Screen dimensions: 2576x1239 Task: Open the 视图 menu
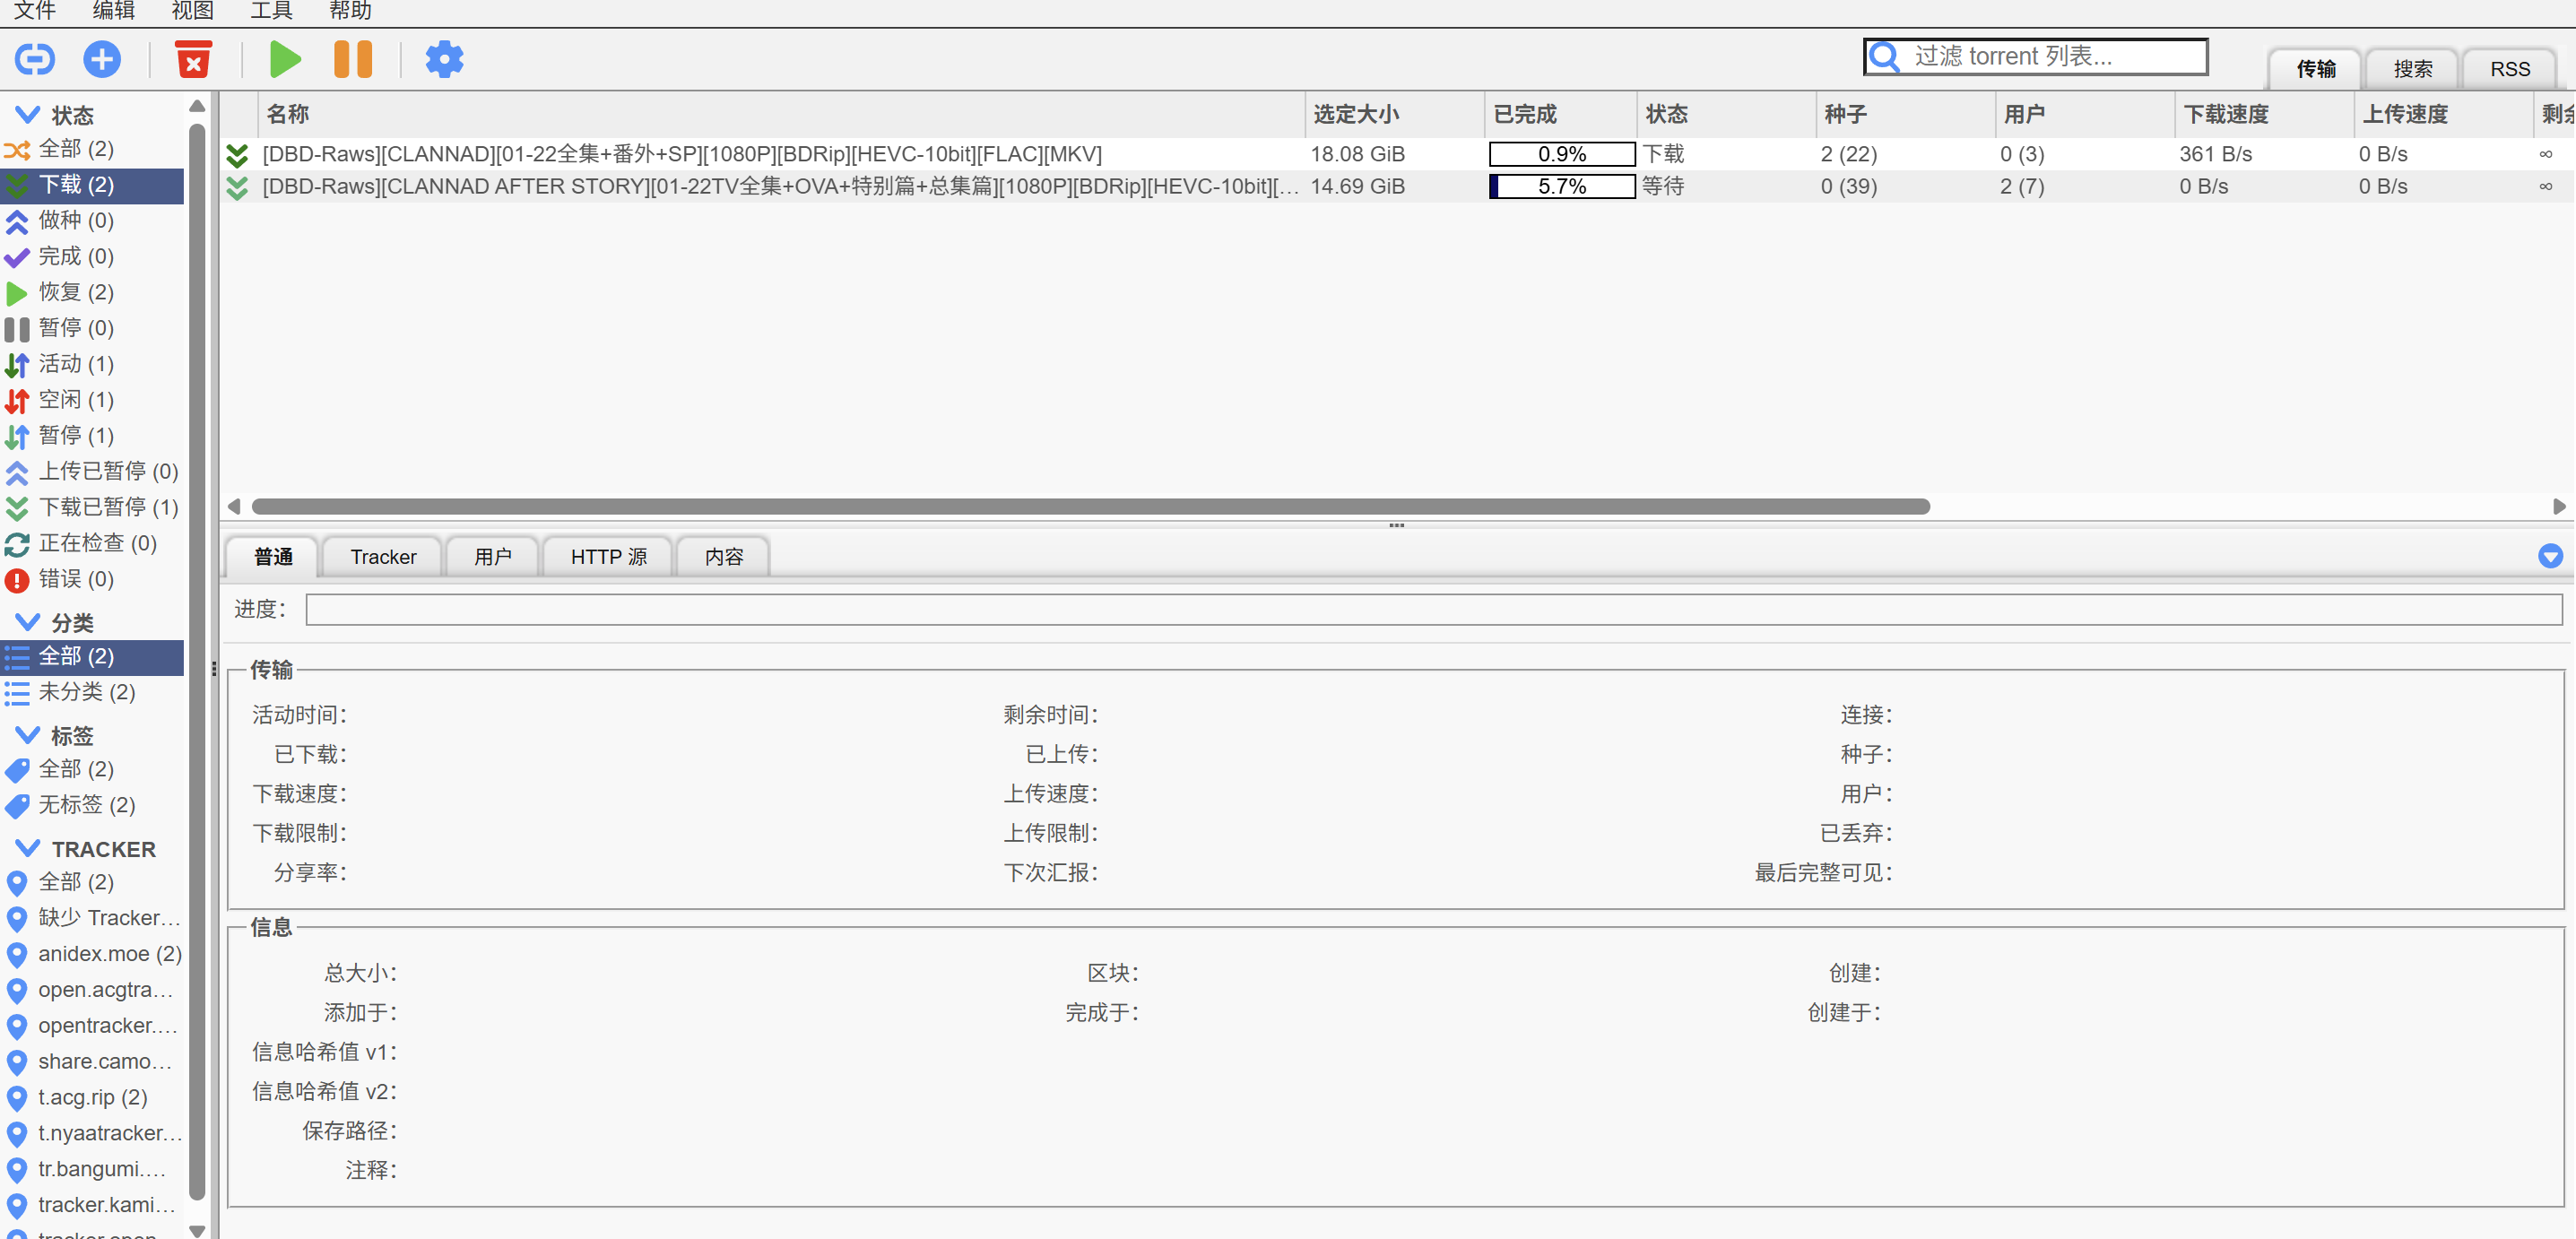point(193,11)
